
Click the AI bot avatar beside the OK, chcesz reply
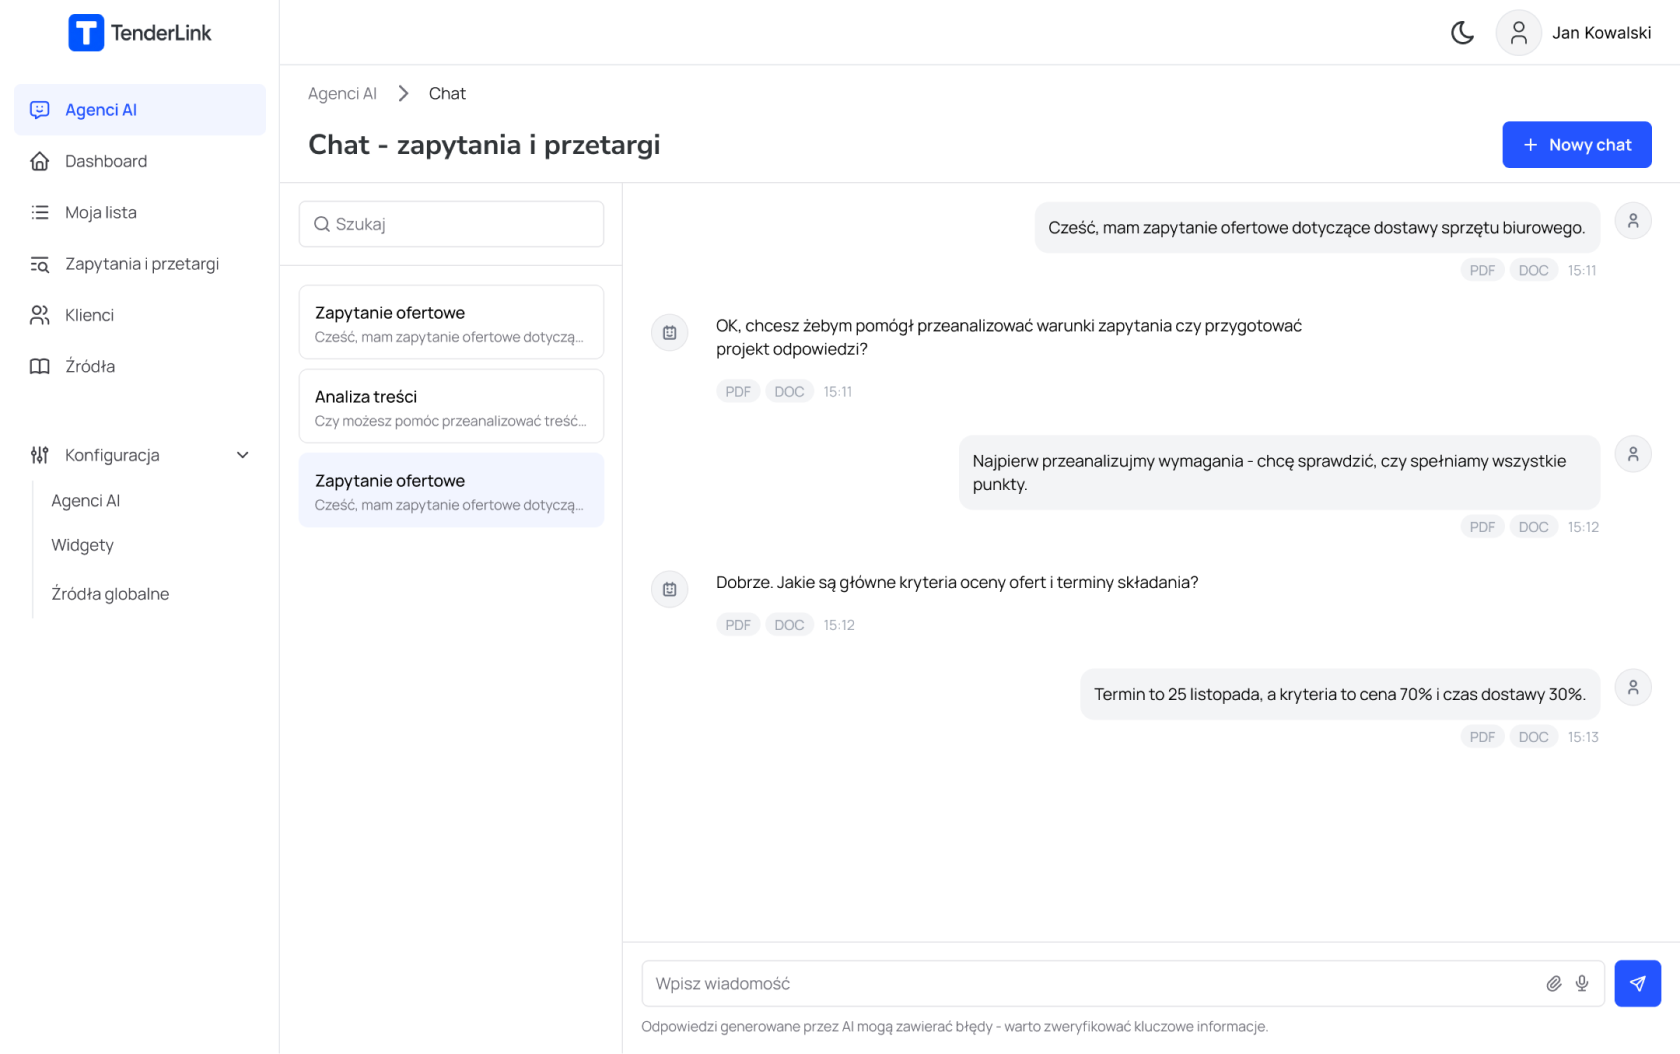669,333
